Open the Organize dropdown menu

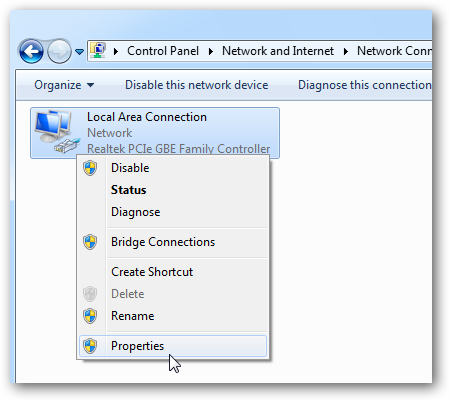point(64,85)
